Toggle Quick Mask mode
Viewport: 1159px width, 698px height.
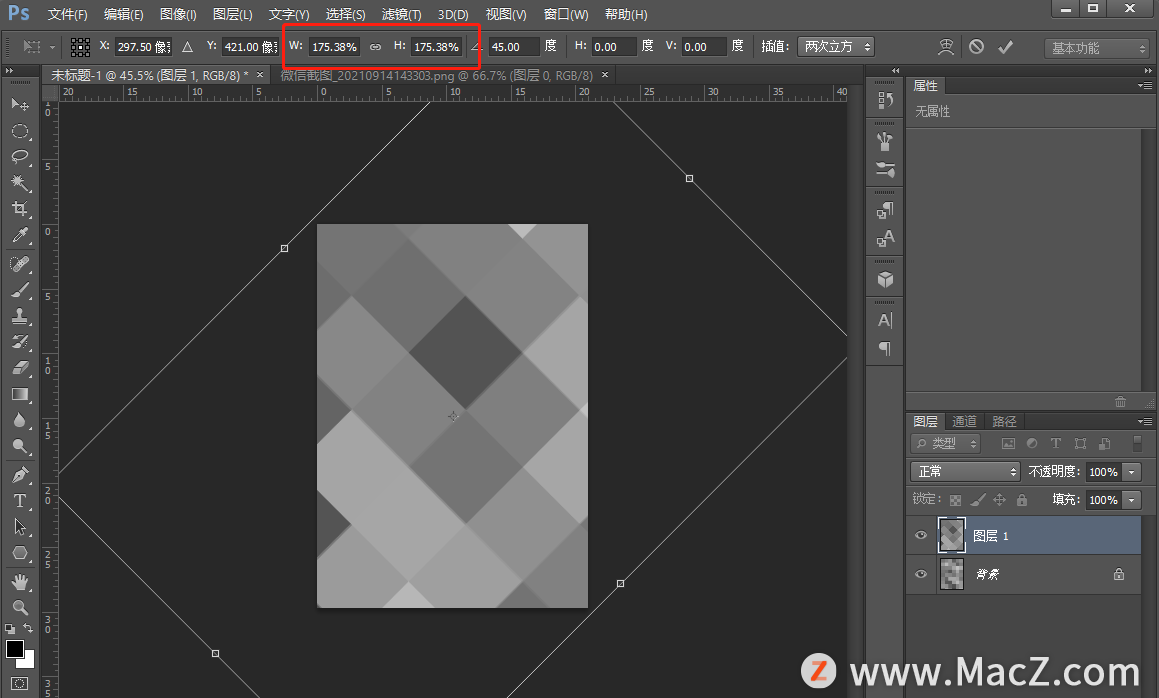tap(20, 683)
